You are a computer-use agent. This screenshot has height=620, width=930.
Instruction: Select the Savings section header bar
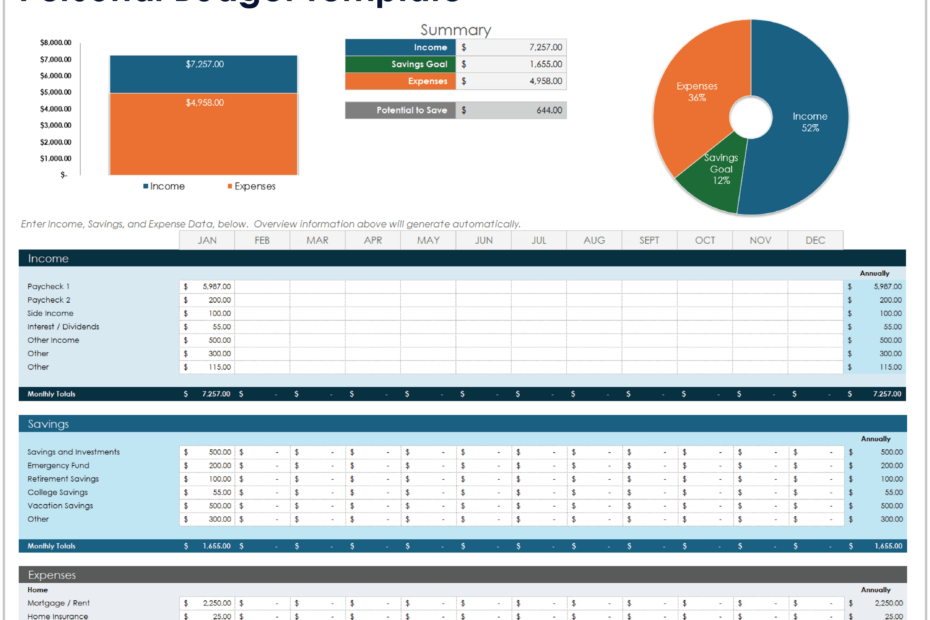click(463, 424)
